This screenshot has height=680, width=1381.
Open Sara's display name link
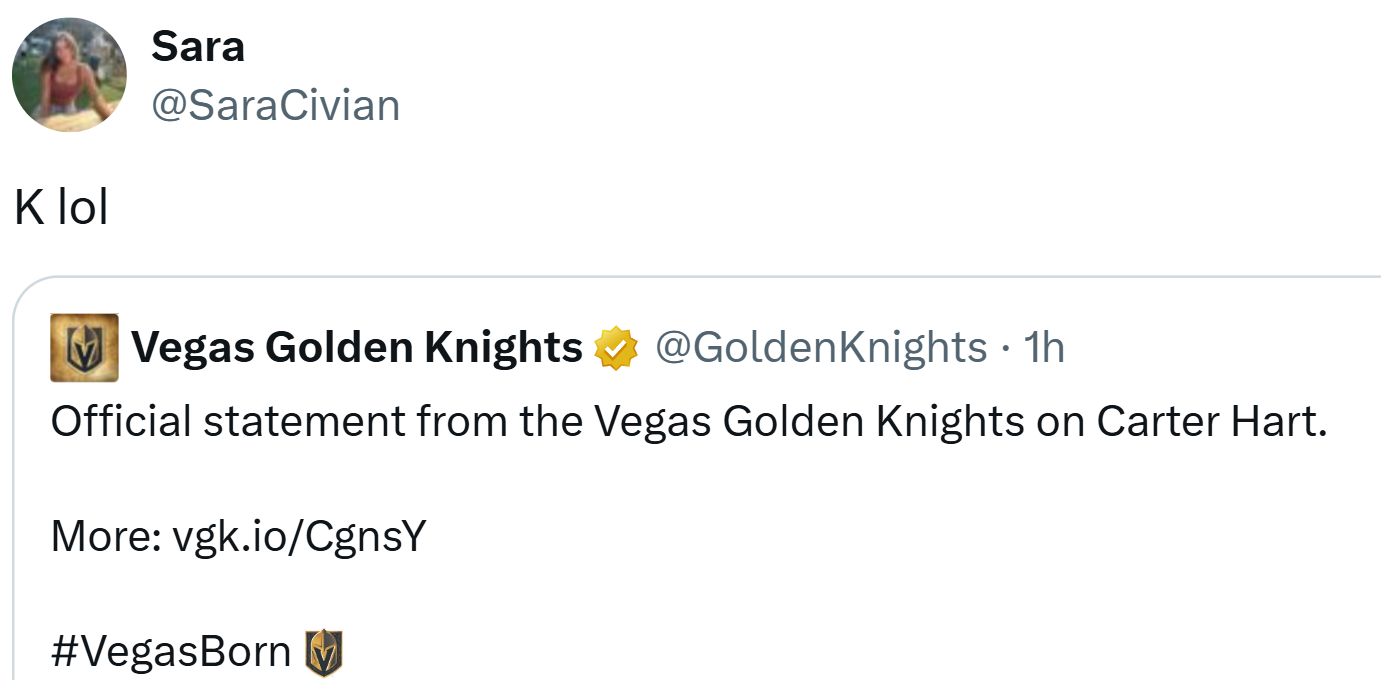[x=198, y=46]
